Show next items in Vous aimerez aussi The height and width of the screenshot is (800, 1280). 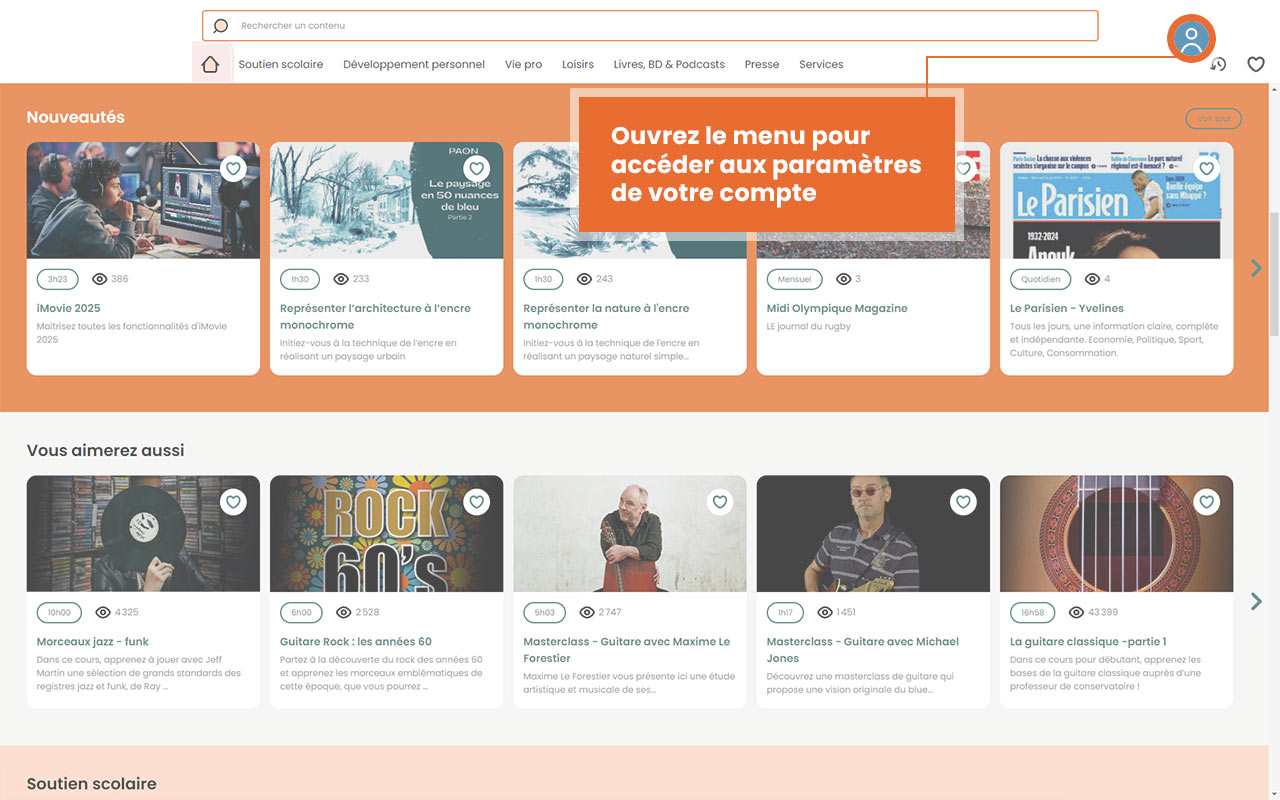click(1256, 601)
